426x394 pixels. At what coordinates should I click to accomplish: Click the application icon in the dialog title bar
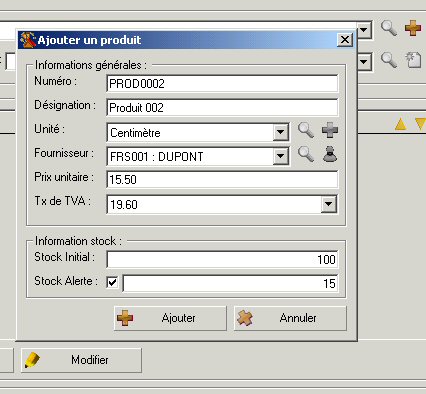tap(28, 40)
